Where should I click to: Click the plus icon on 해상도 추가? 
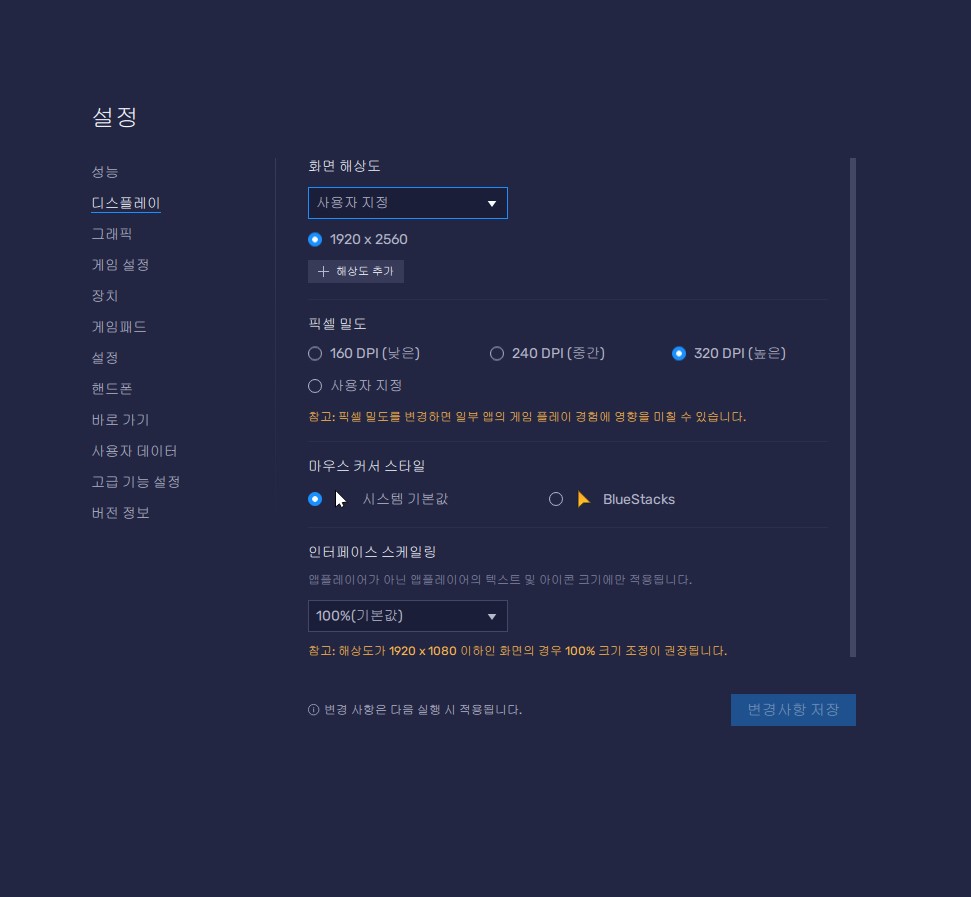coord(322,271)
